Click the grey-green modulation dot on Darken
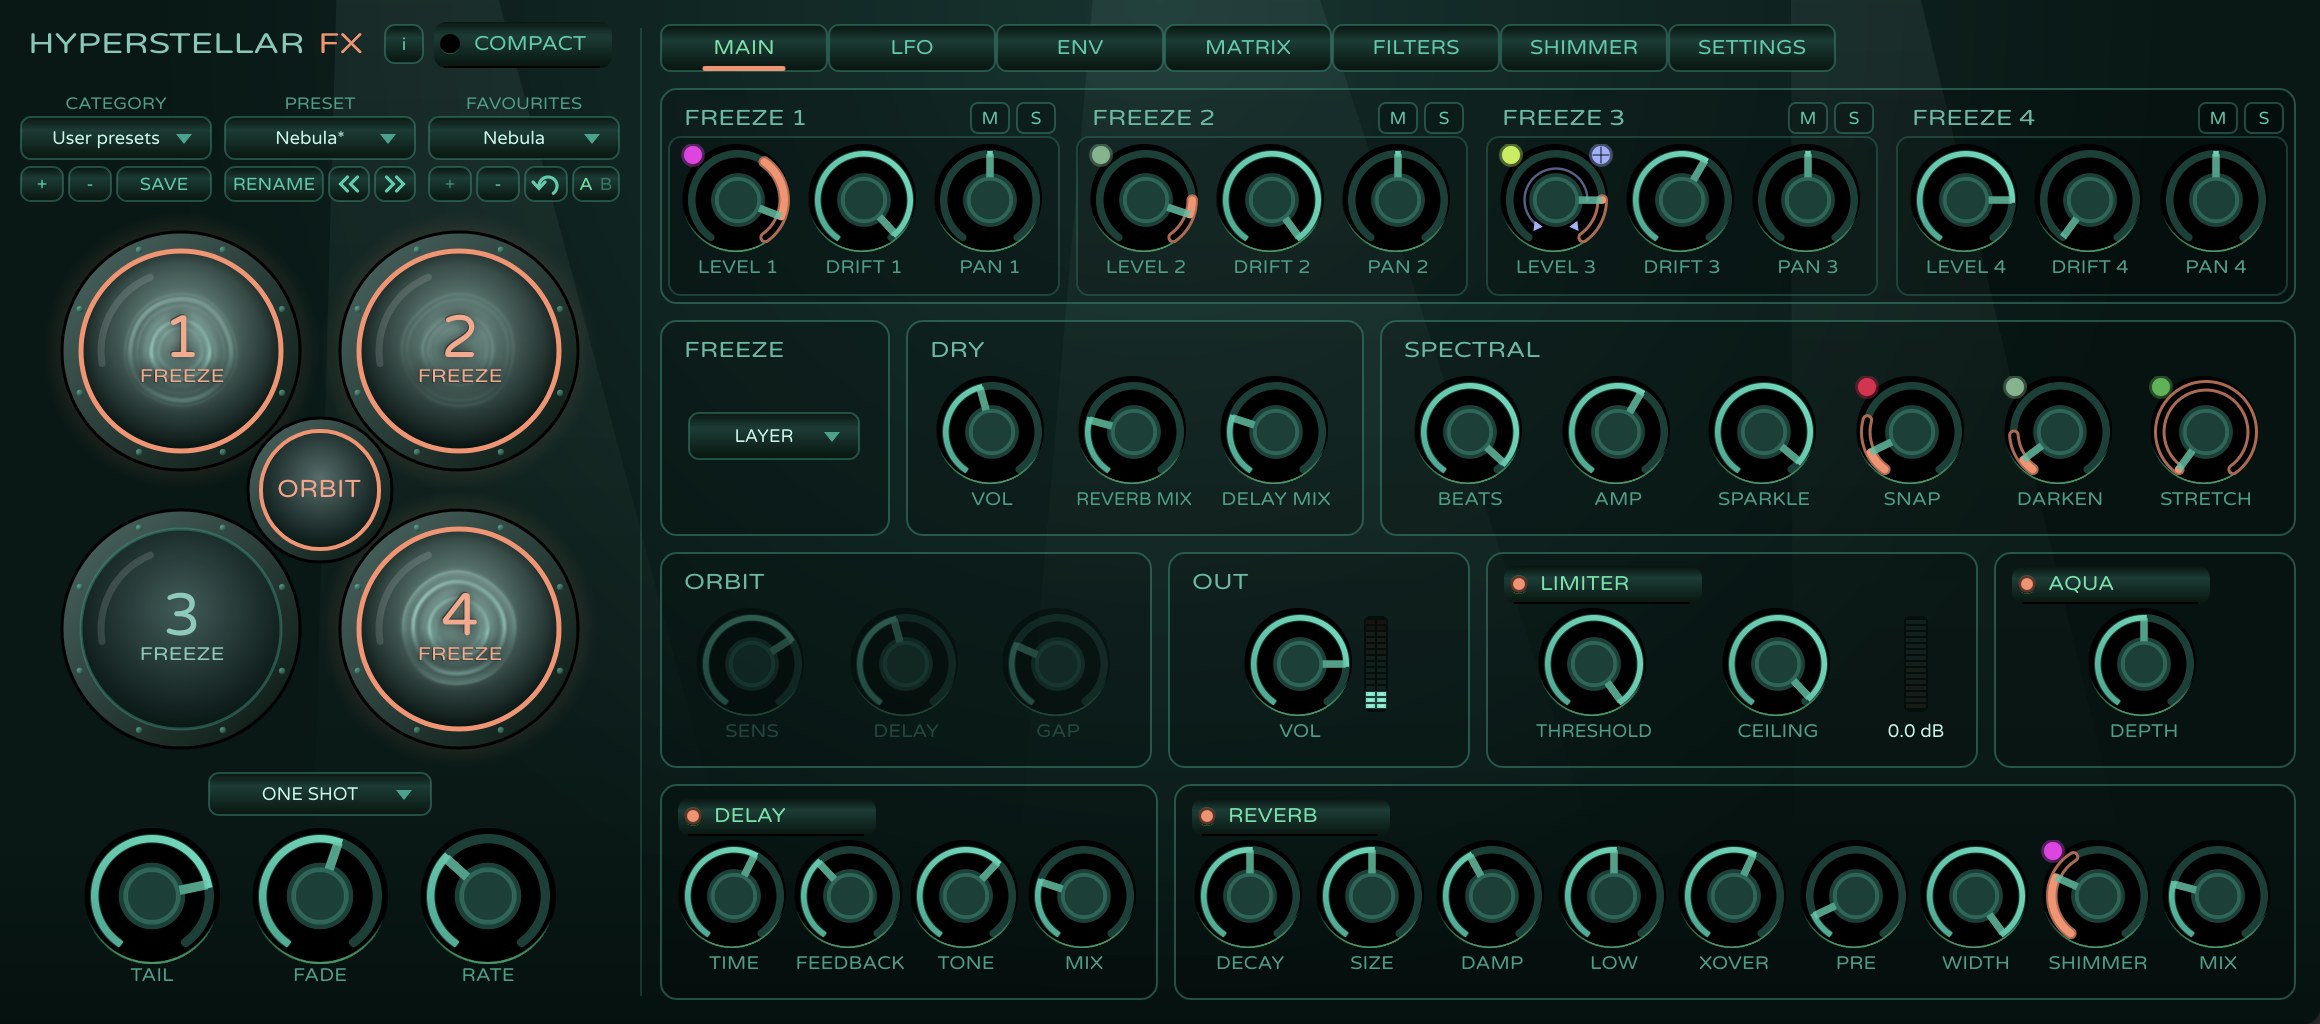Viewport: 2320px width, 1024px height. coord(2014,387)
